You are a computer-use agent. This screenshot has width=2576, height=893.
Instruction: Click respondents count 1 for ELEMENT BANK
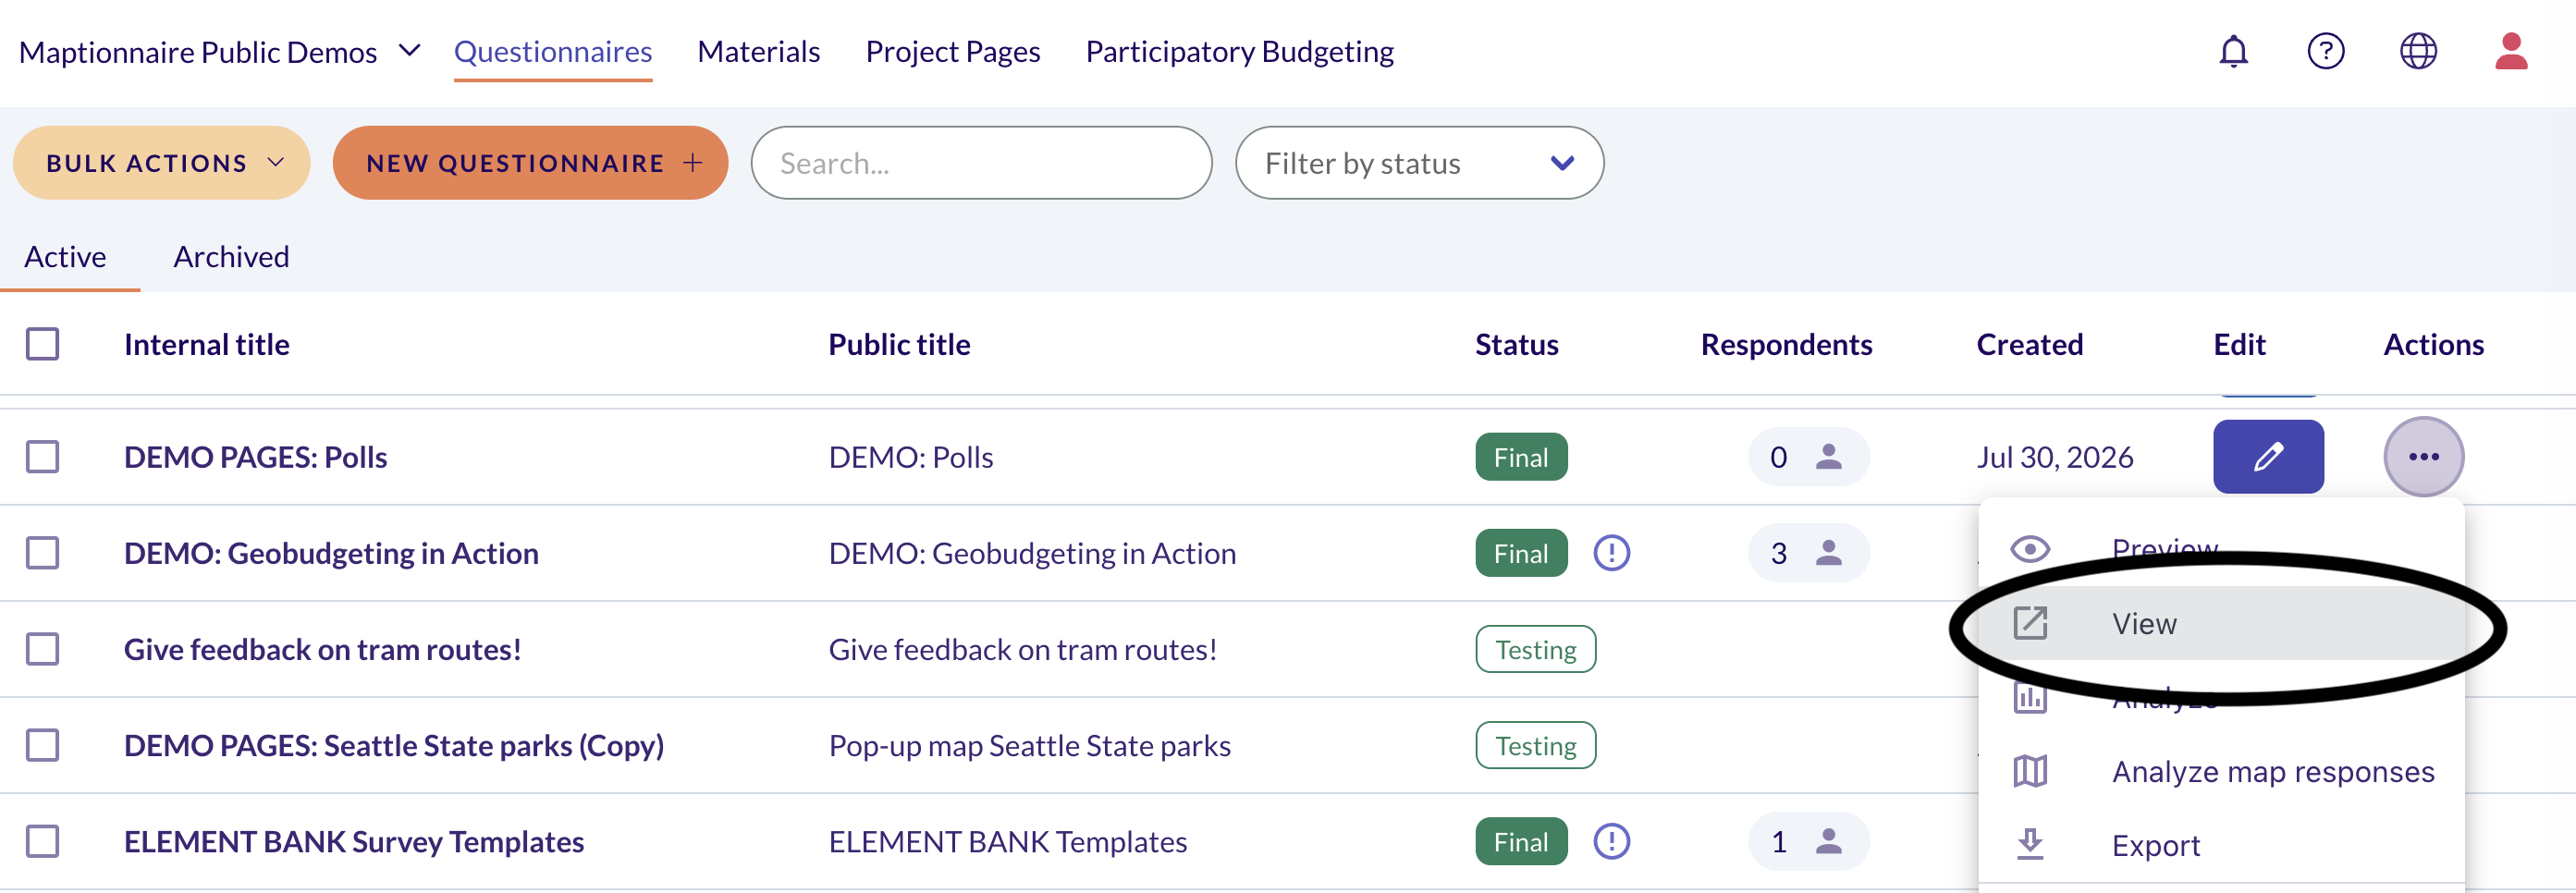point(1808,841)
